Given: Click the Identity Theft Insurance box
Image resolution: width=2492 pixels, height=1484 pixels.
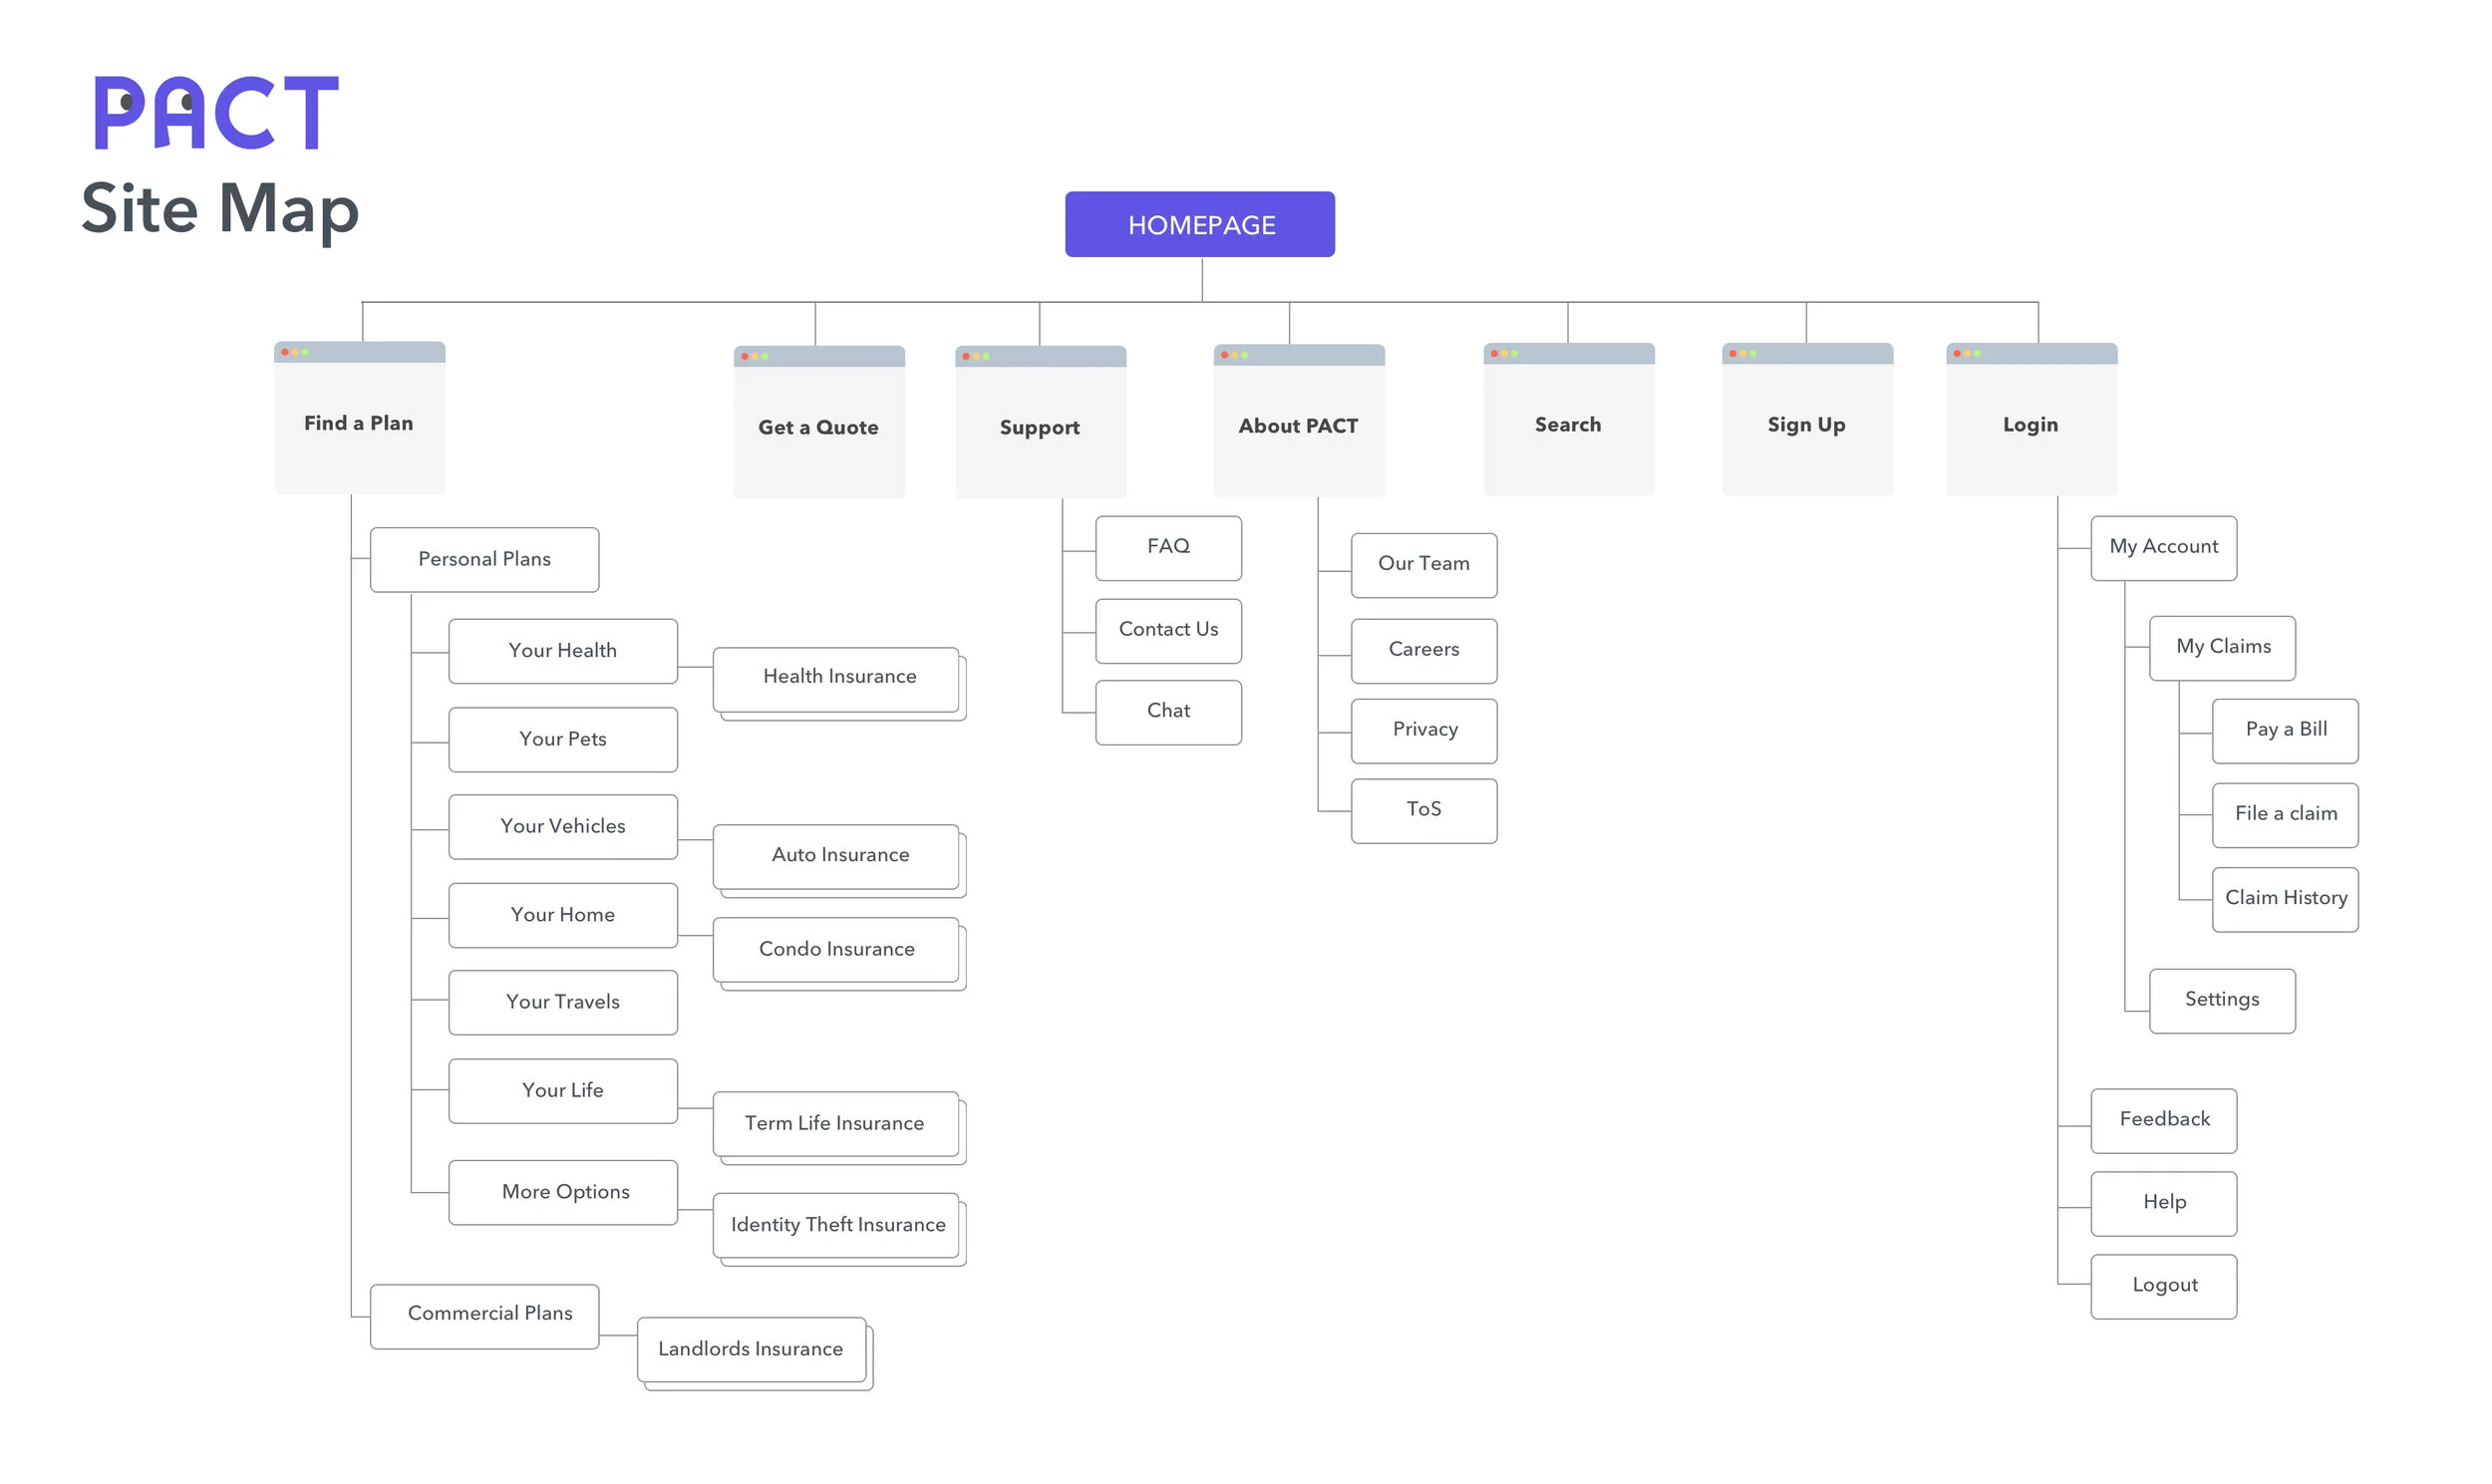Looking at the screenshot, I should [x=837, y=1225].
